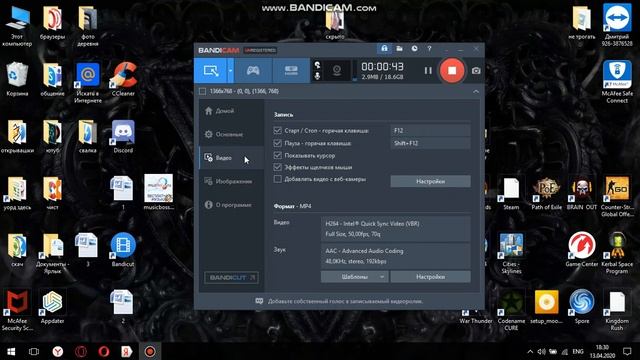Open the Изображения section
The height and width of the screenshot is (360, 640).
pyautogui.click(x=231, y=181)
